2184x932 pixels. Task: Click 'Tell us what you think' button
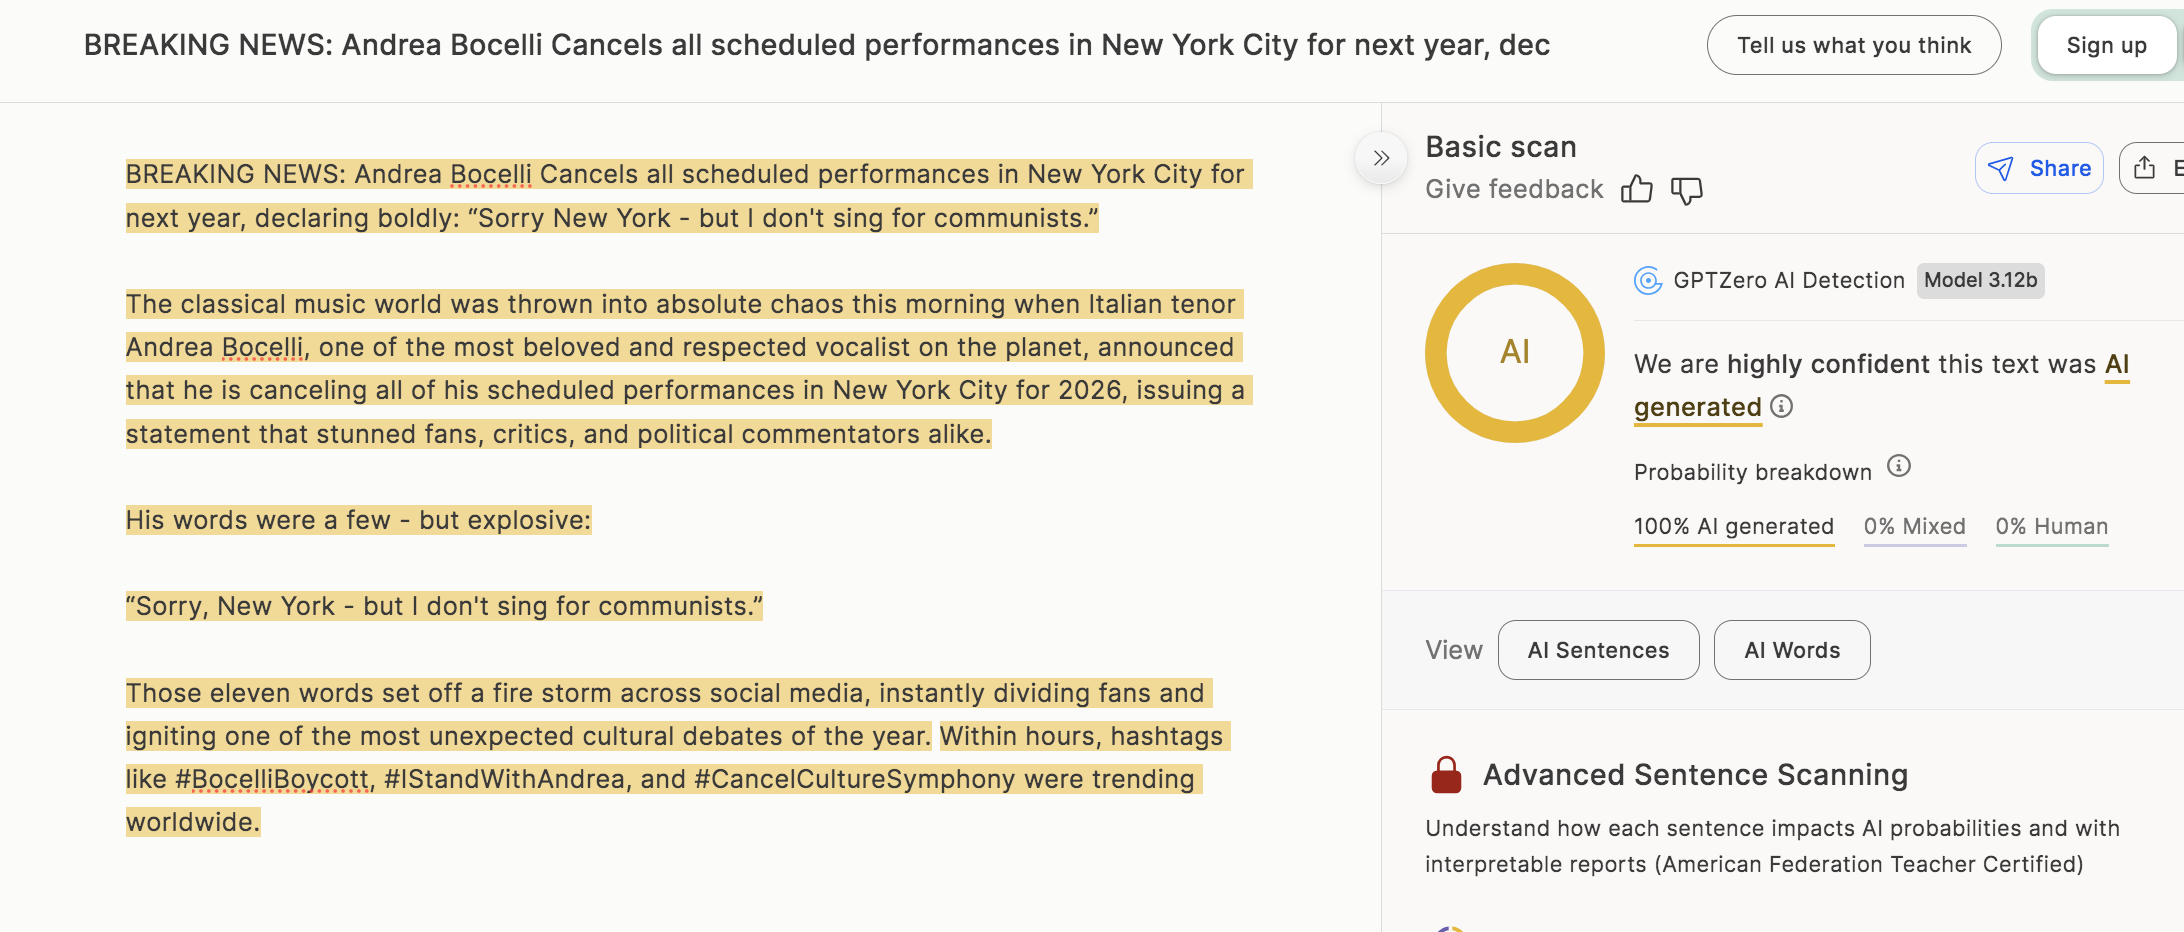1854,45
